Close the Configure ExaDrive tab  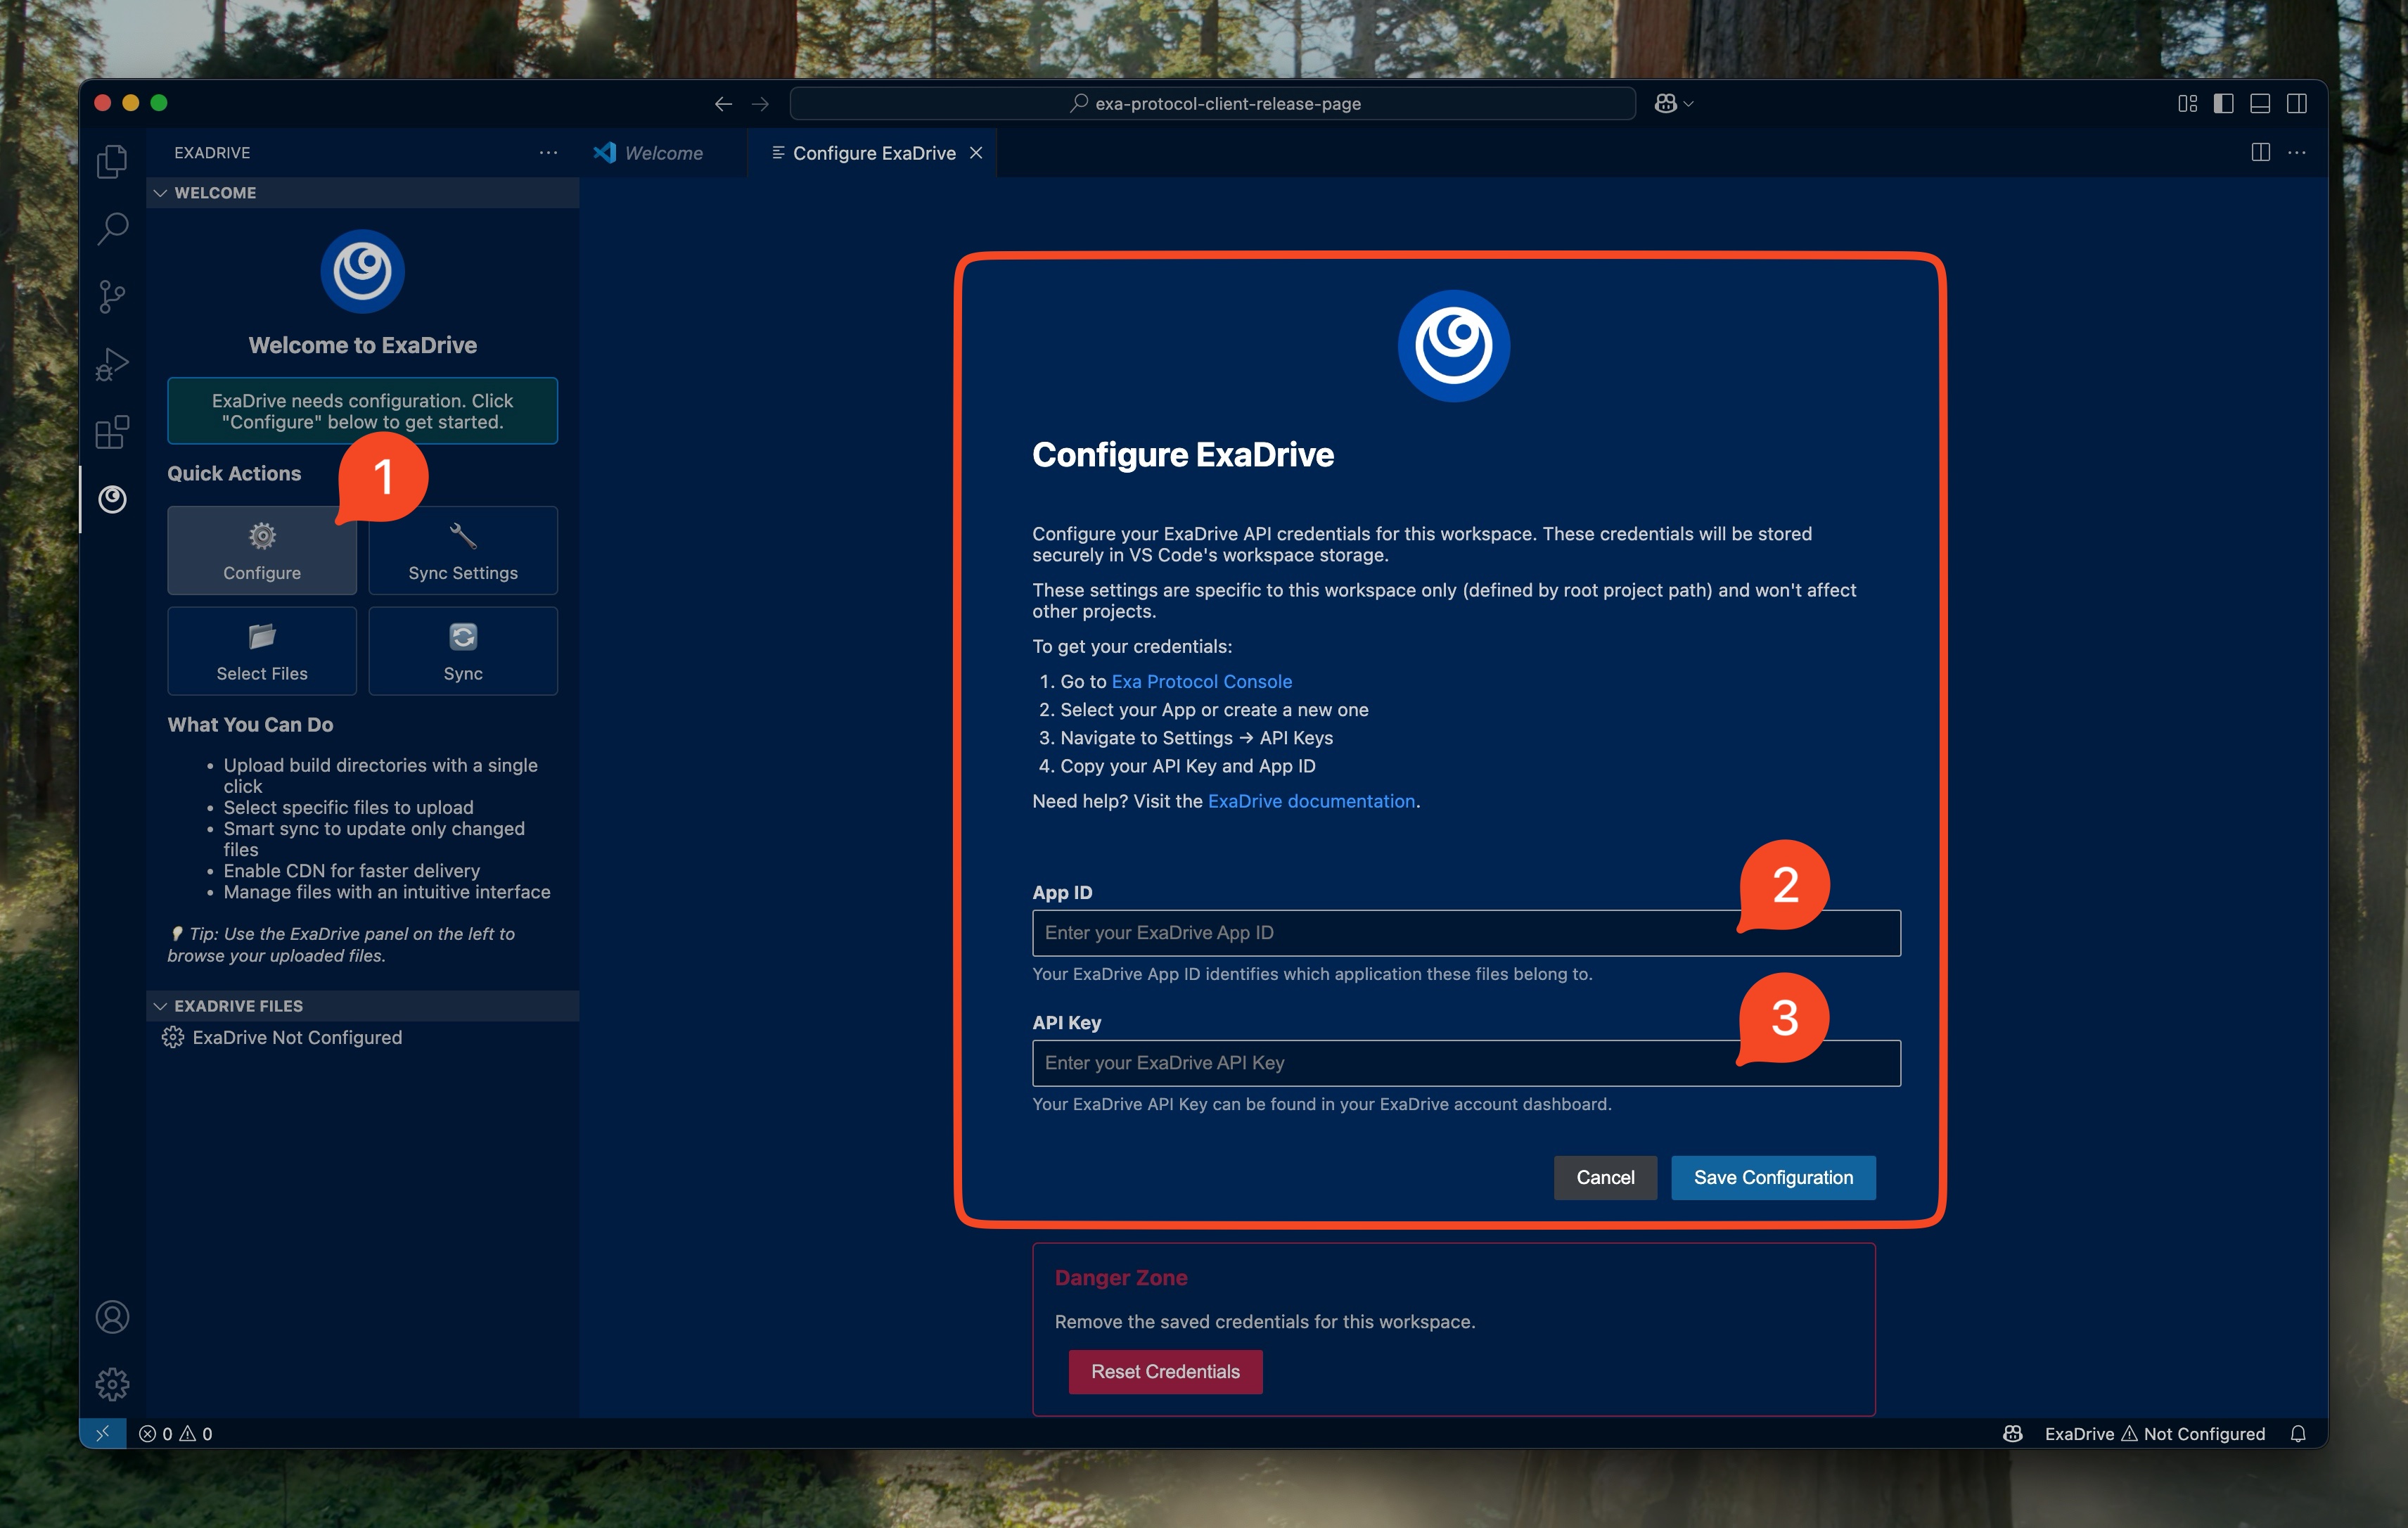pyautogui.click(x=976, y=152)
